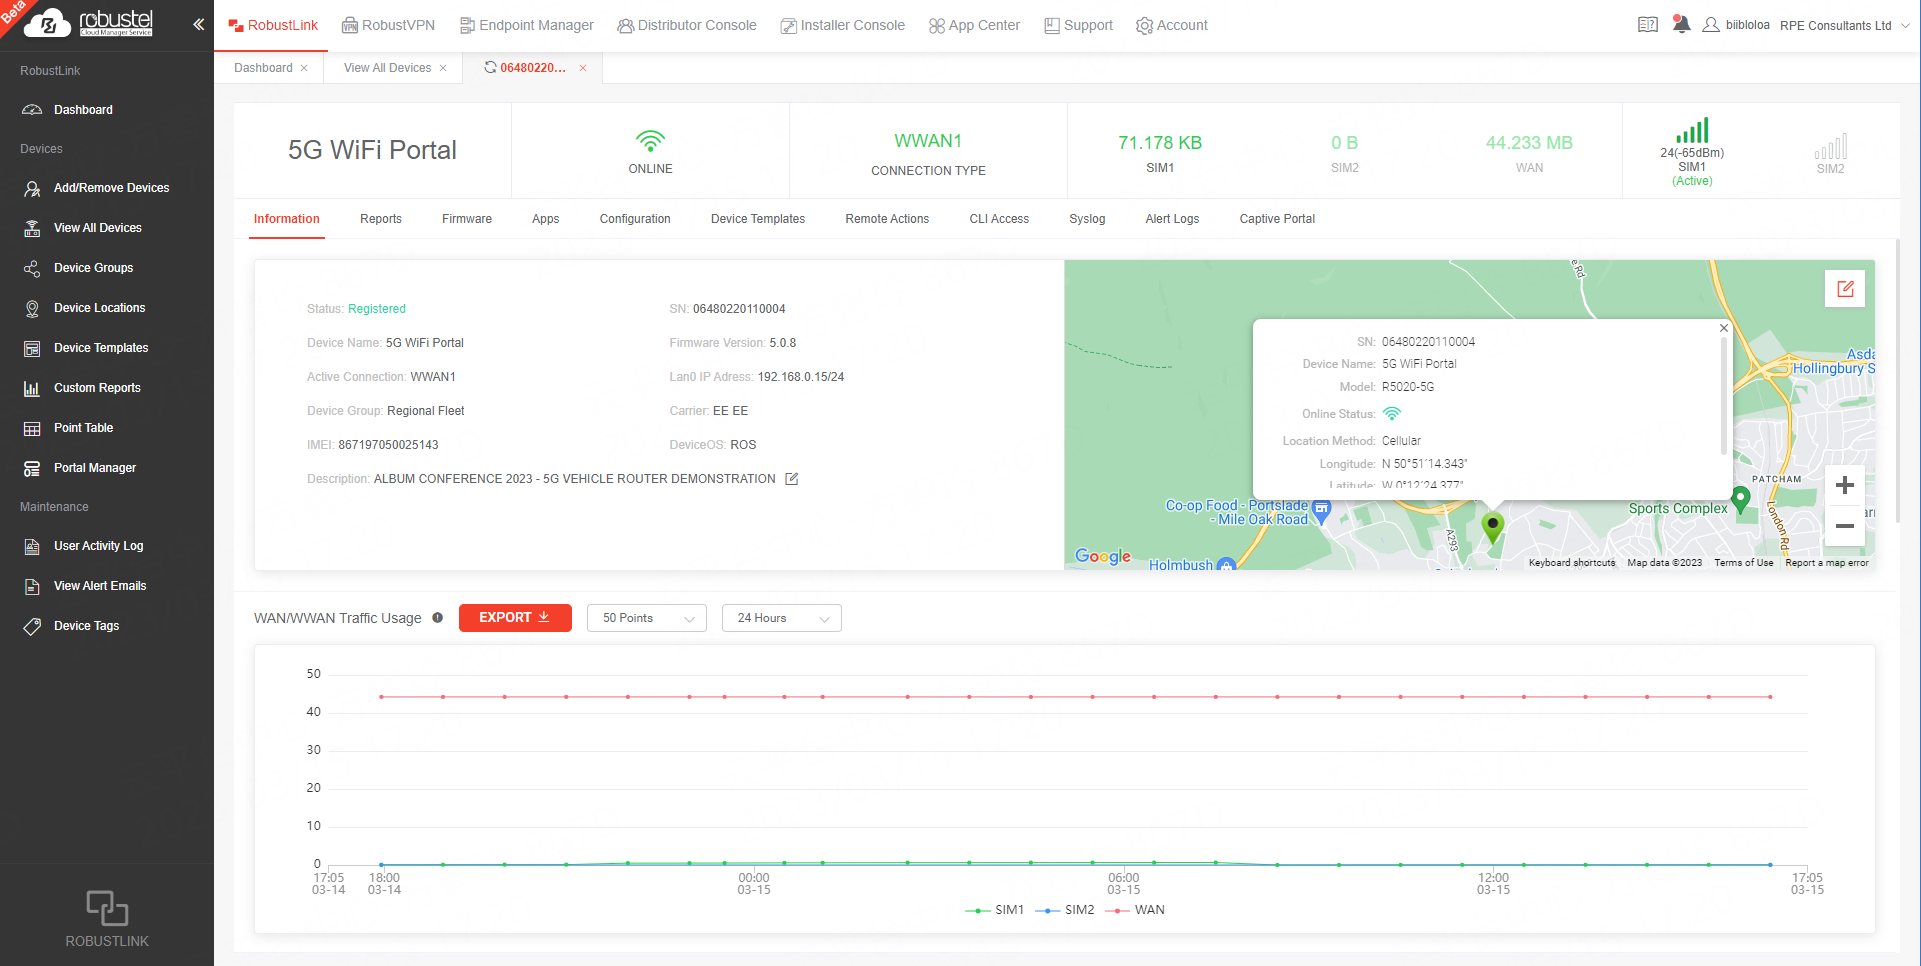Viewport: 1921px width, 966px height.
Task: Click the user profile icon beside bilbloloa
Action: pos(1711,25)
